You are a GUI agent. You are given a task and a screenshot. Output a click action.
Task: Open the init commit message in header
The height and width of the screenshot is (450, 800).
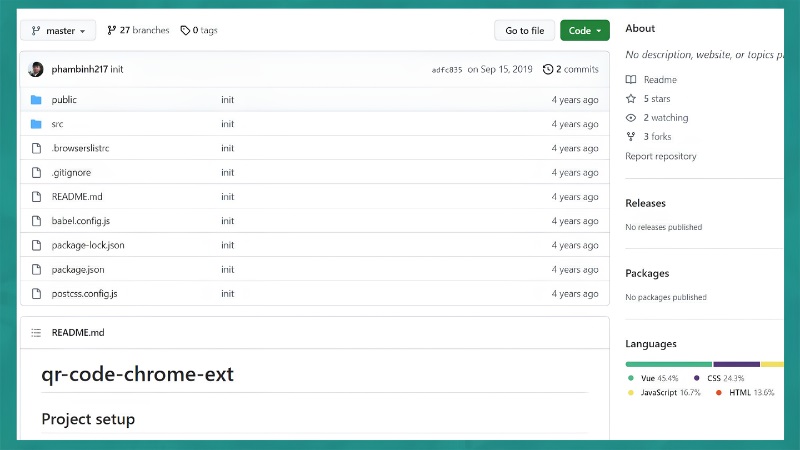[x=117, y=69]
